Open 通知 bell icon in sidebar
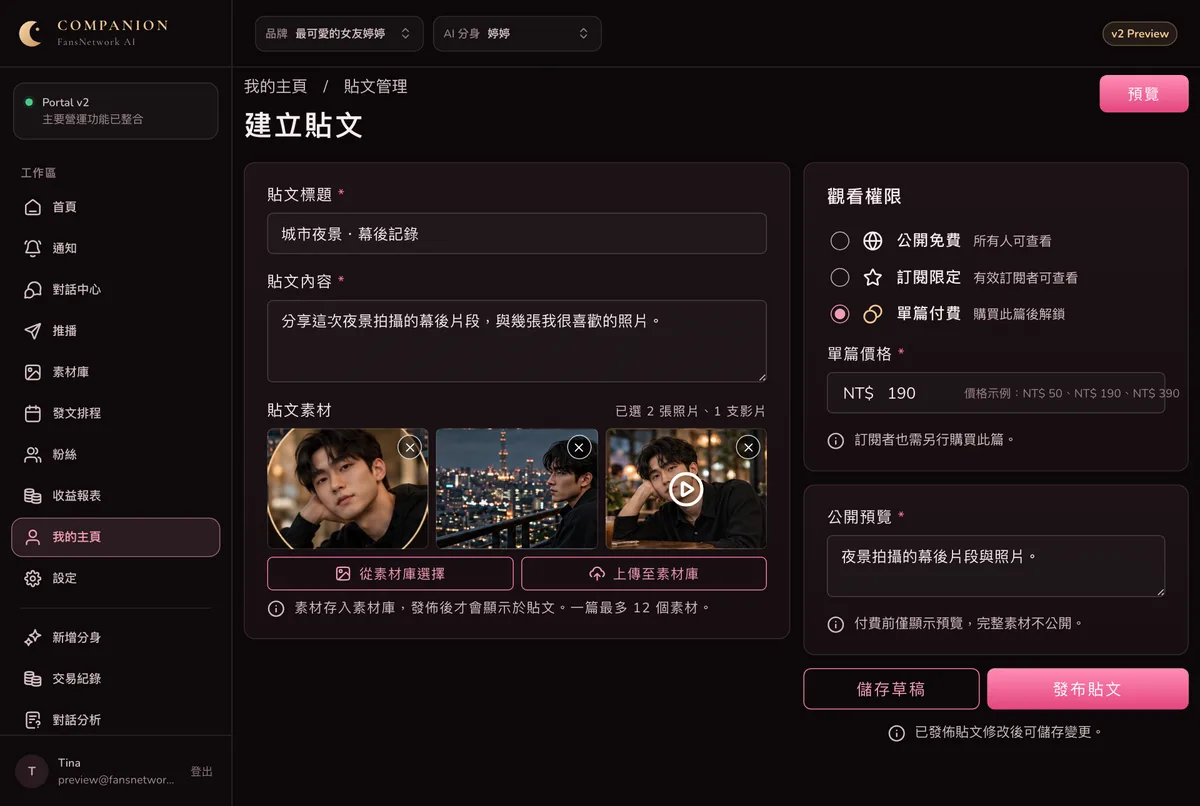This screenshot has width=1200, height=806. coord(33,248)
